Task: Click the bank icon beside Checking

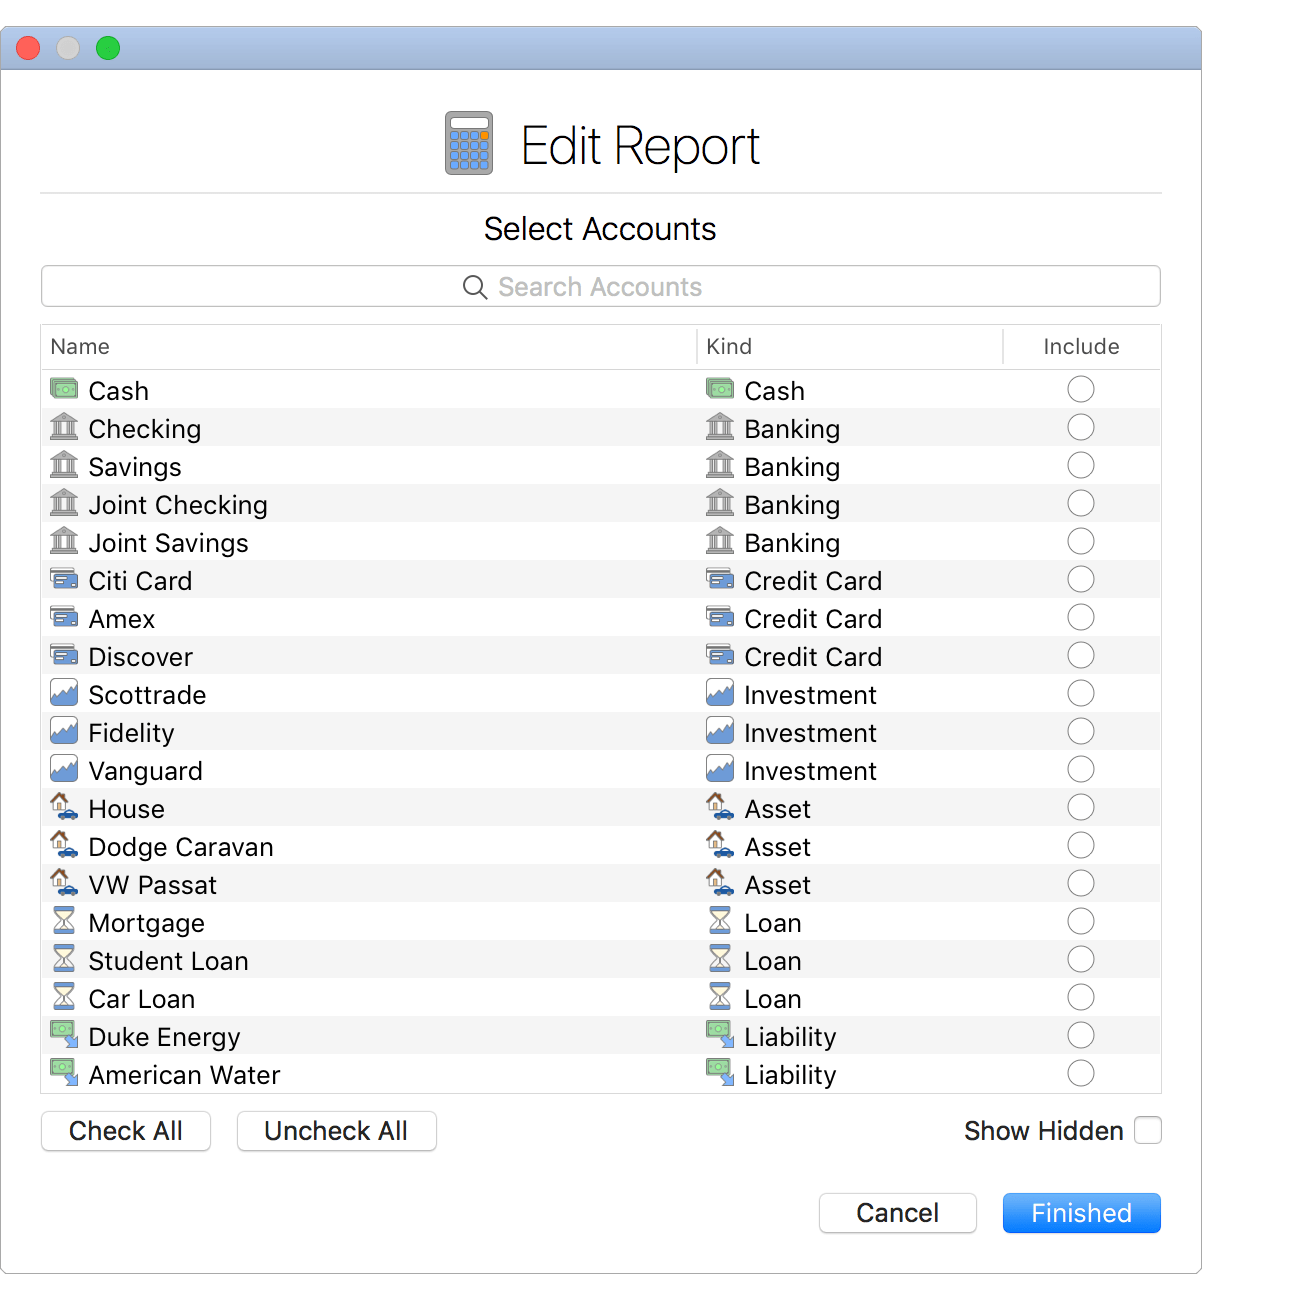Action: coord(63,427)
